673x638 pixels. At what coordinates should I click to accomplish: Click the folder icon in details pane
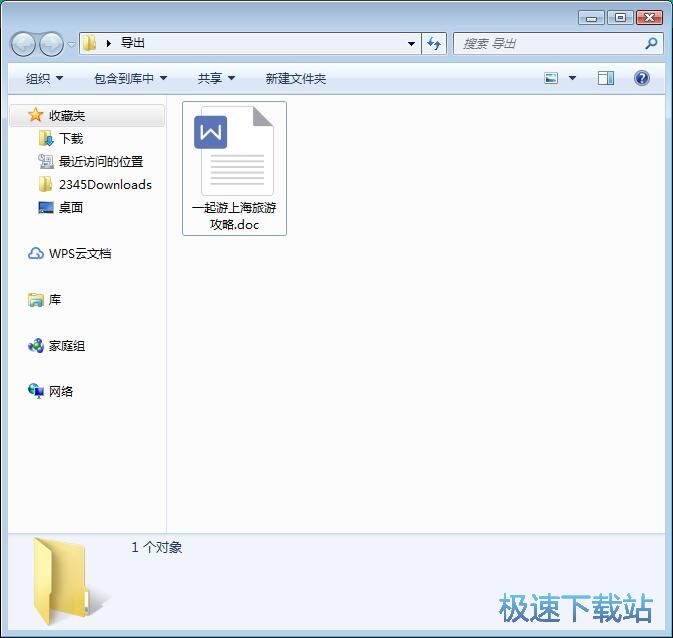(69, 580)
